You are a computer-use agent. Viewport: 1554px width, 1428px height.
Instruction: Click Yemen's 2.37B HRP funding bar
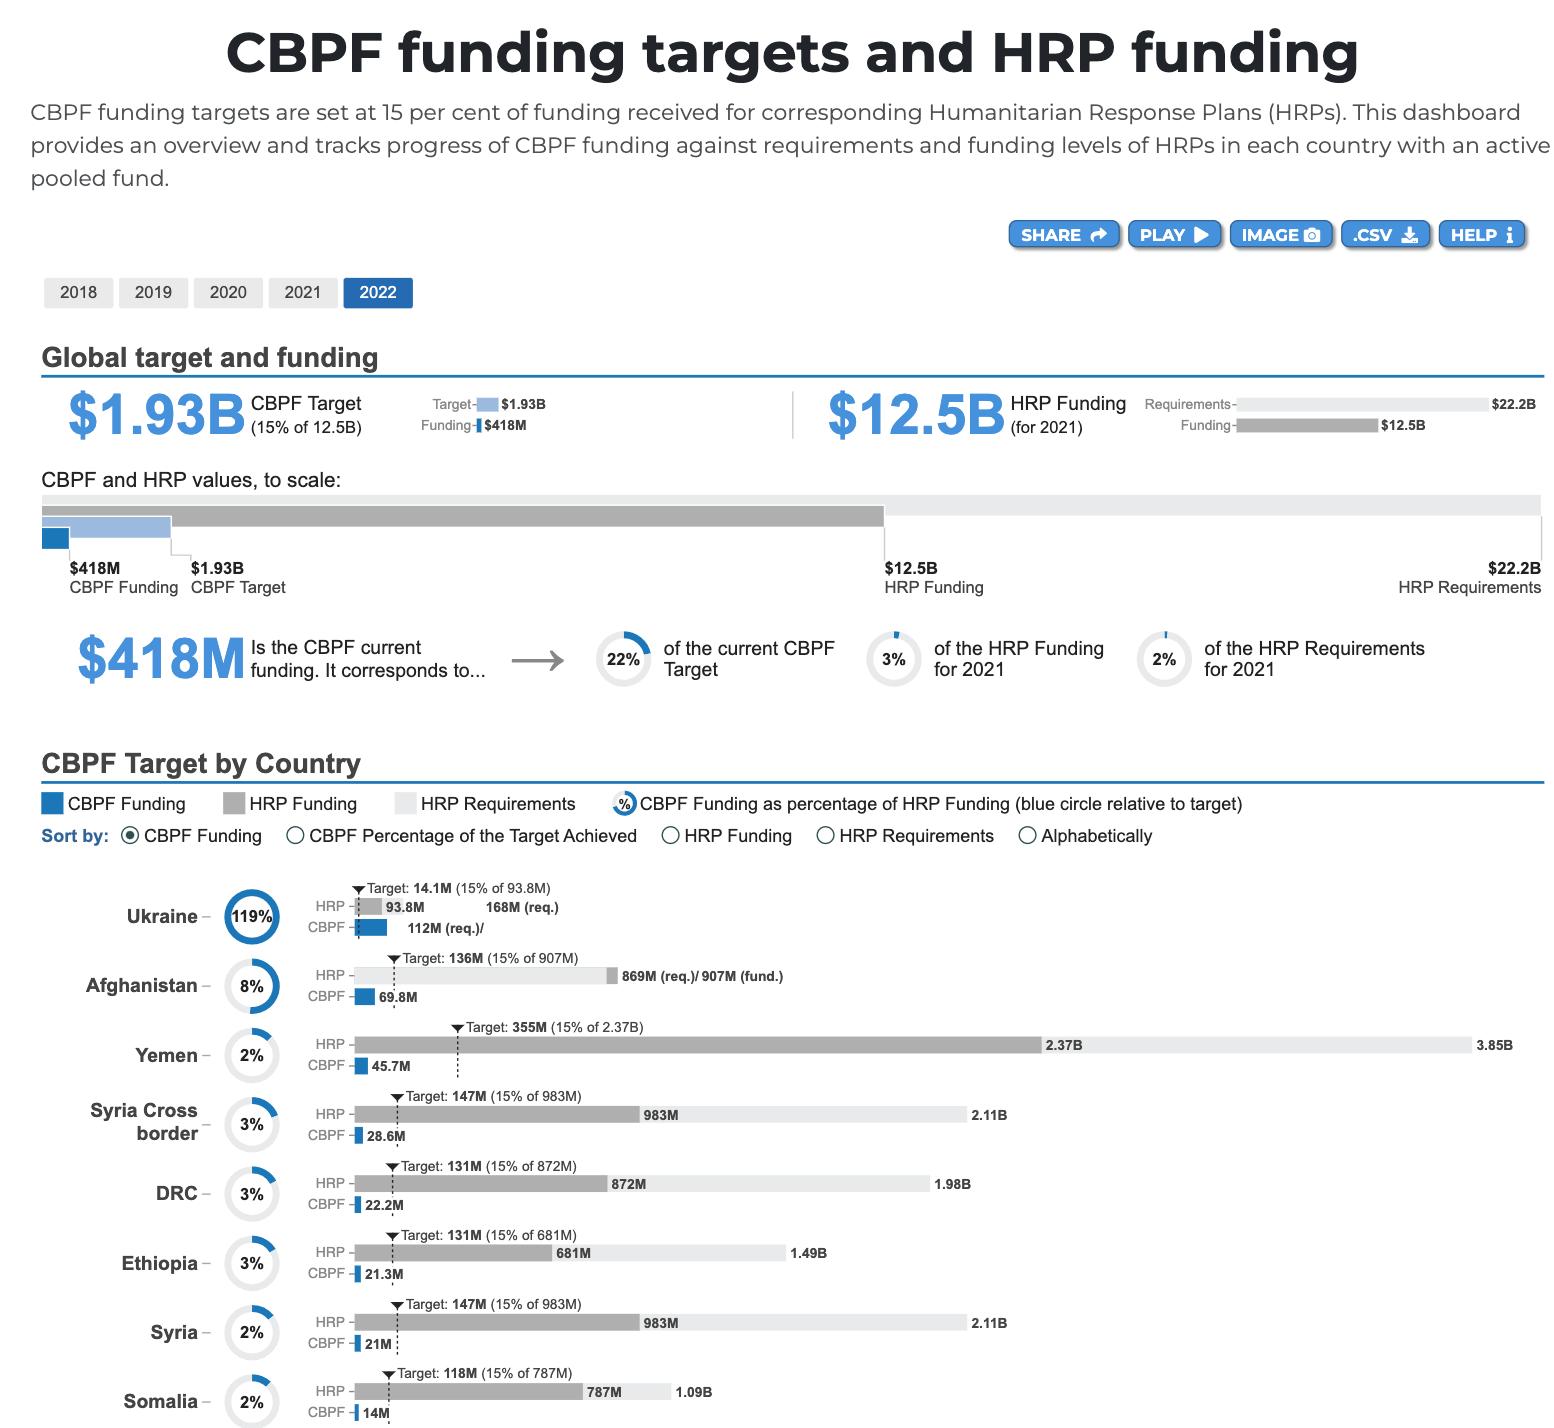click(698, 1045)
